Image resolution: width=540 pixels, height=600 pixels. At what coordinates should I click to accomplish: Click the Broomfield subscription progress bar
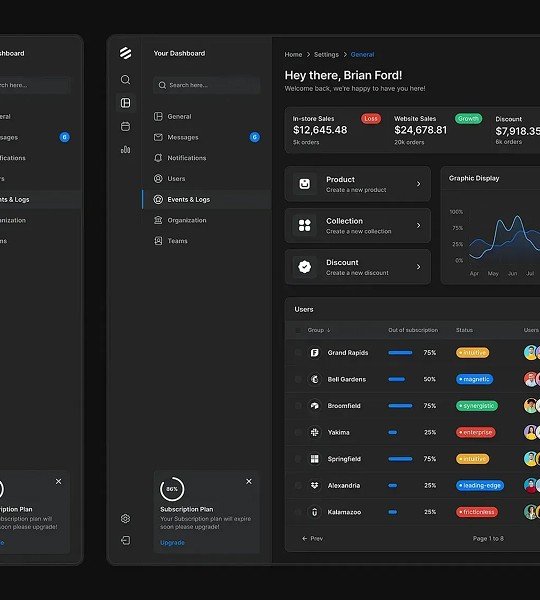click(x=400, y=406)
